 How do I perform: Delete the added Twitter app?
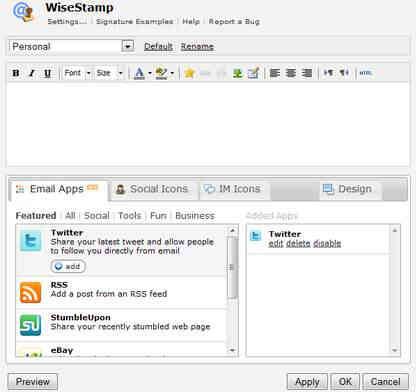[x=298, y=244]
